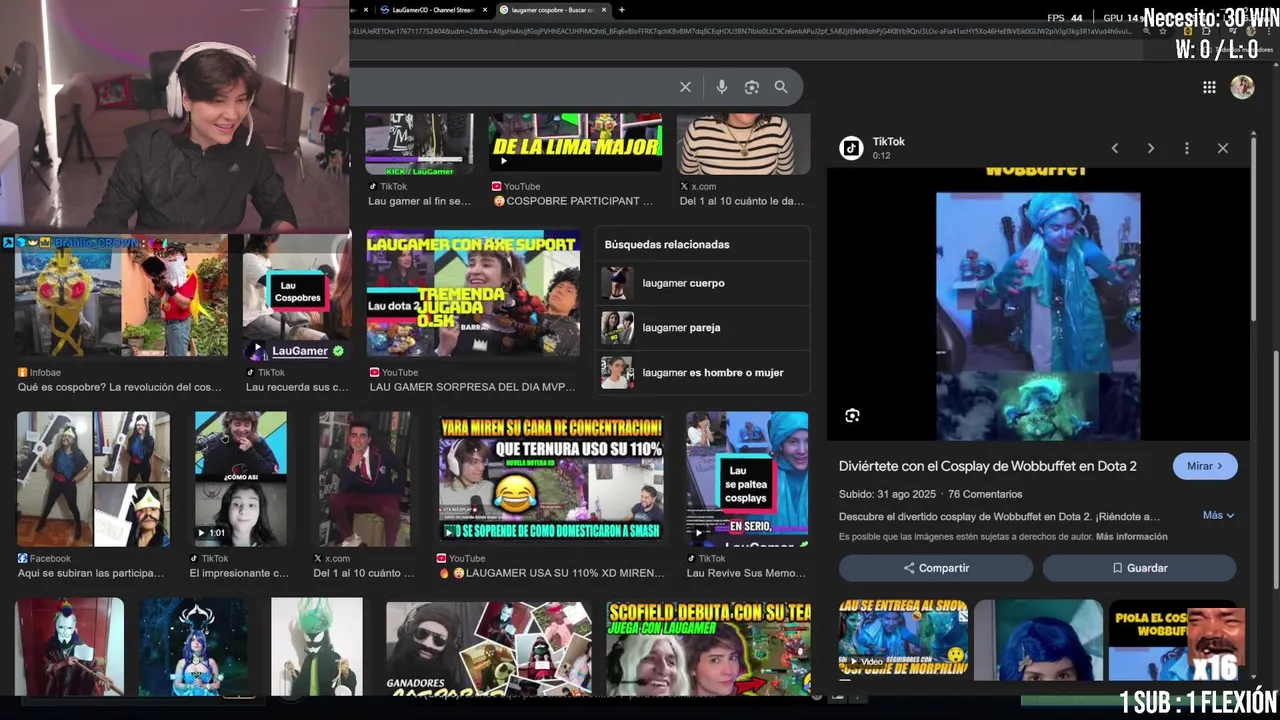Open Lau Cospobres TikTok thumbnail
Image resolution: width=1280 pixels, height=720 pixels.
(297, 297)
